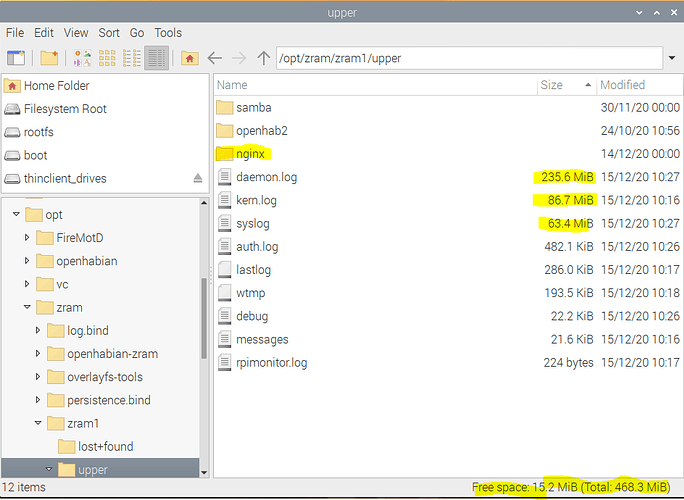The image size is (684, 500).
Task: Expand the openhabian tree node
Action: (x=27, y=260)
